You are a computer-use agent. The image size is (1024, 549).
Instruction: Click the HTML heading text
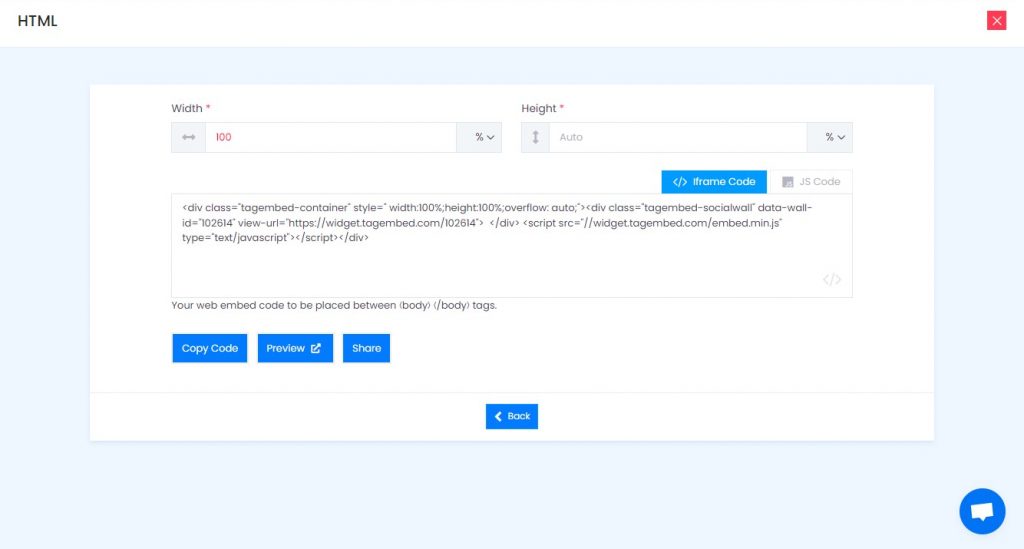(x=37, y=21)
